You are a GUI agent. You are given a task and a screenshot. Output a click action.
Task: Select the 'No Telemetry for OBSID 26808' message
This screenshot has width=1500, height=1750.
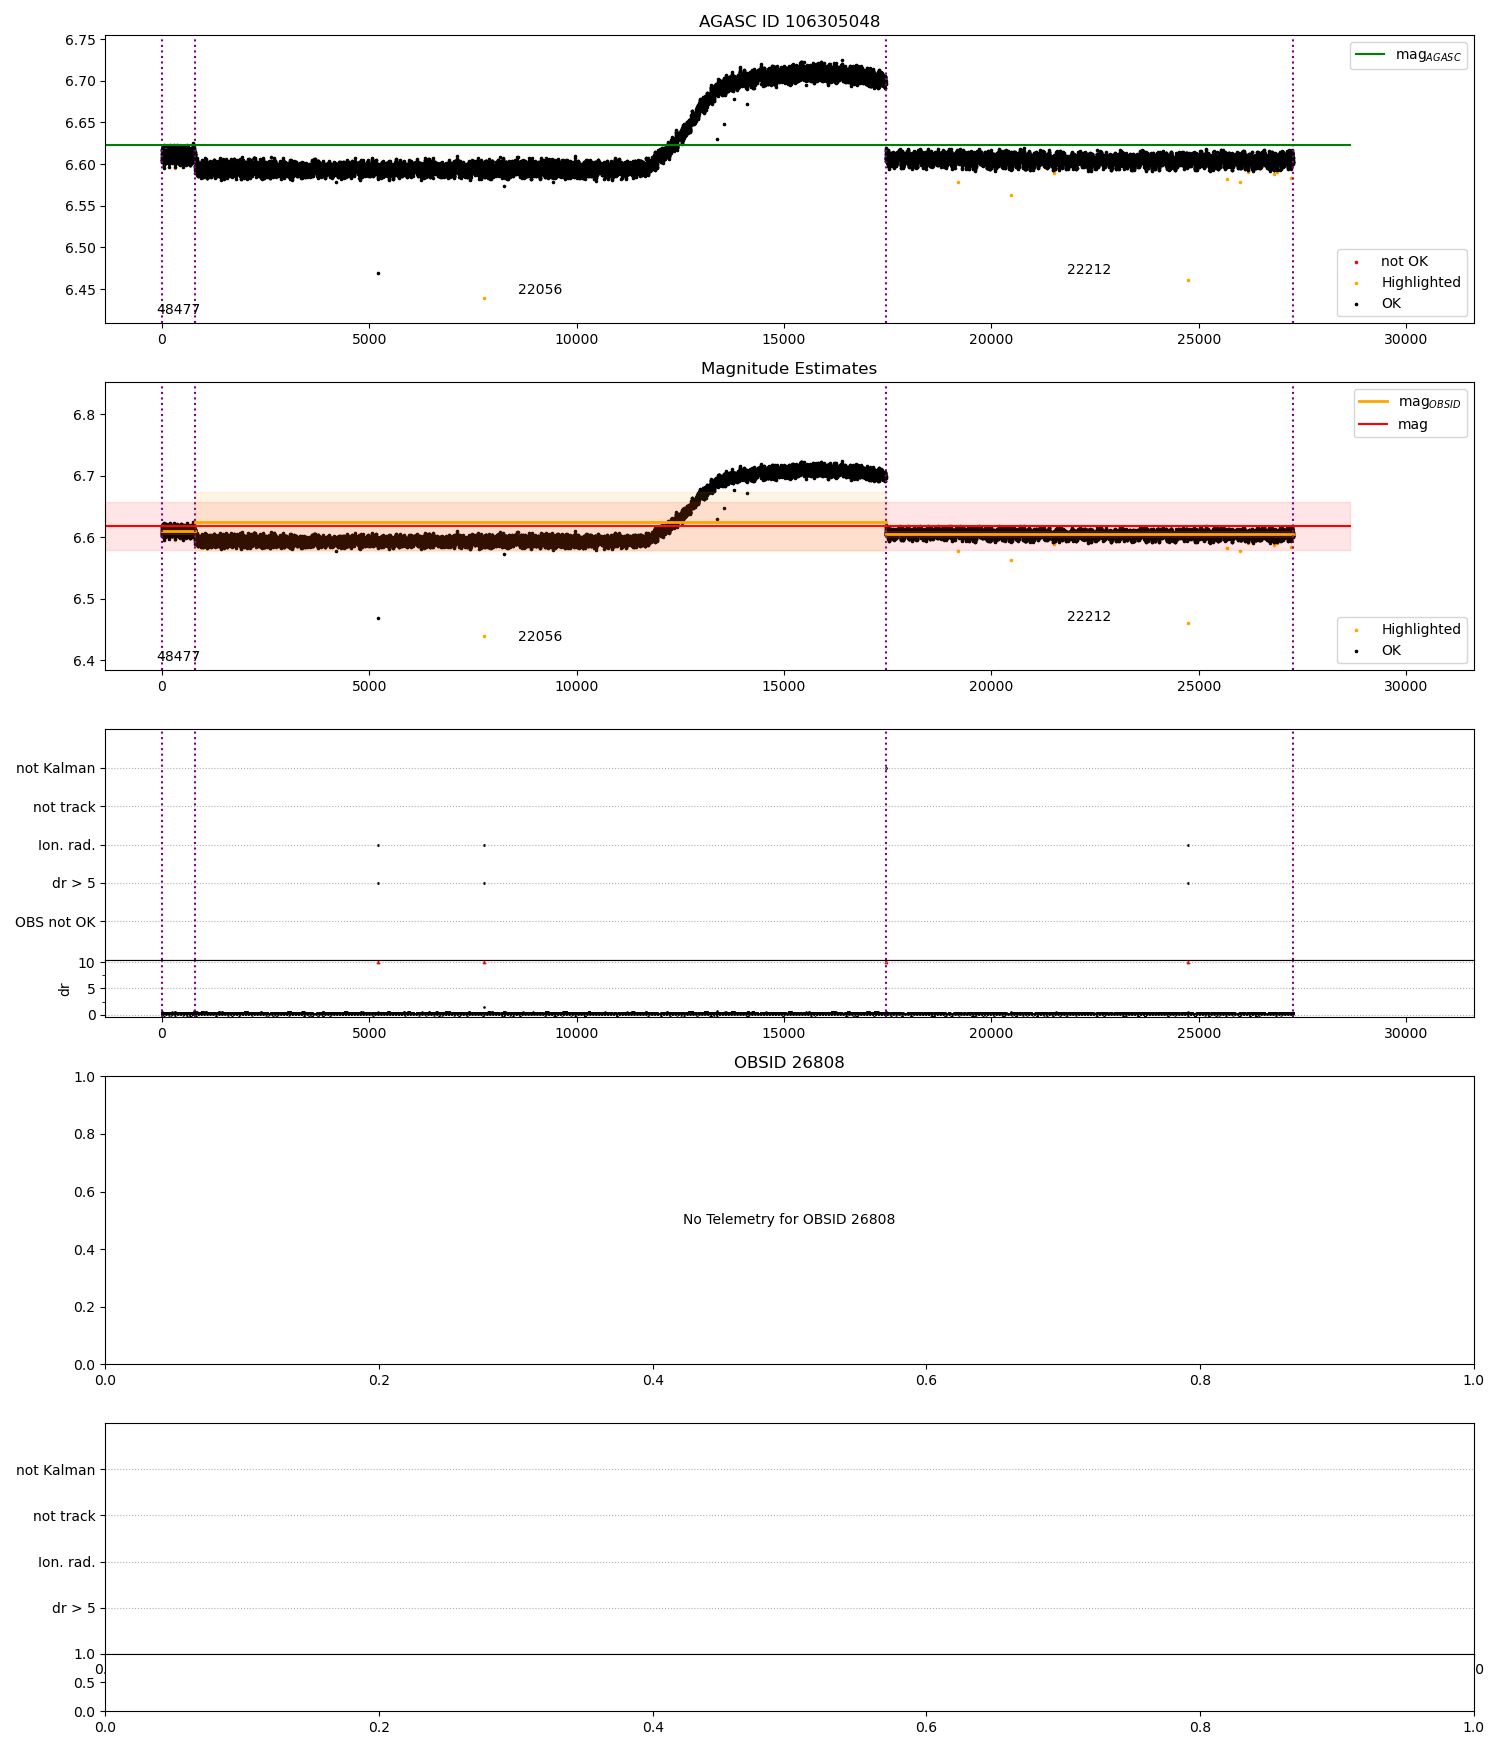pyautogui.click(x=789, y=1220)
